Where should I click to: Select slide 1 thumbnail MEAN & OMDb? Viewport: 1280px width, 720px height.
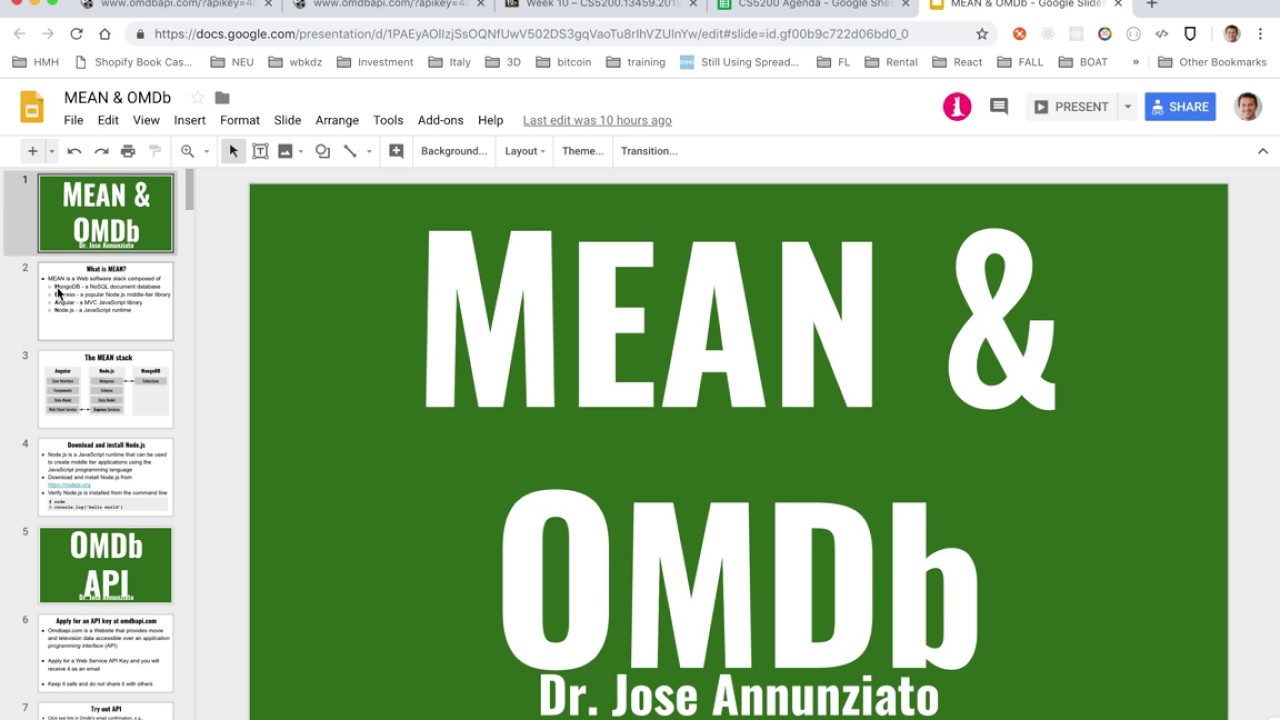click(x=106, y=213)
